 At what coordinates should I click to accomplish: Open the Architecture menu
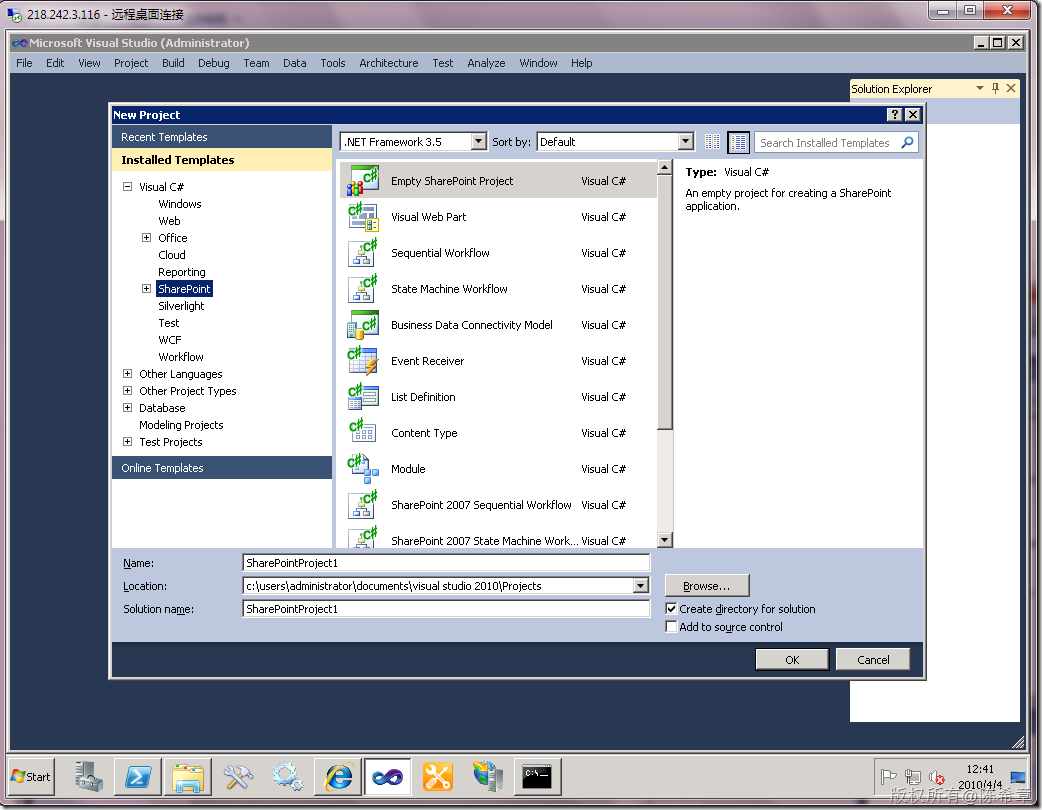[x=389, y=63]
